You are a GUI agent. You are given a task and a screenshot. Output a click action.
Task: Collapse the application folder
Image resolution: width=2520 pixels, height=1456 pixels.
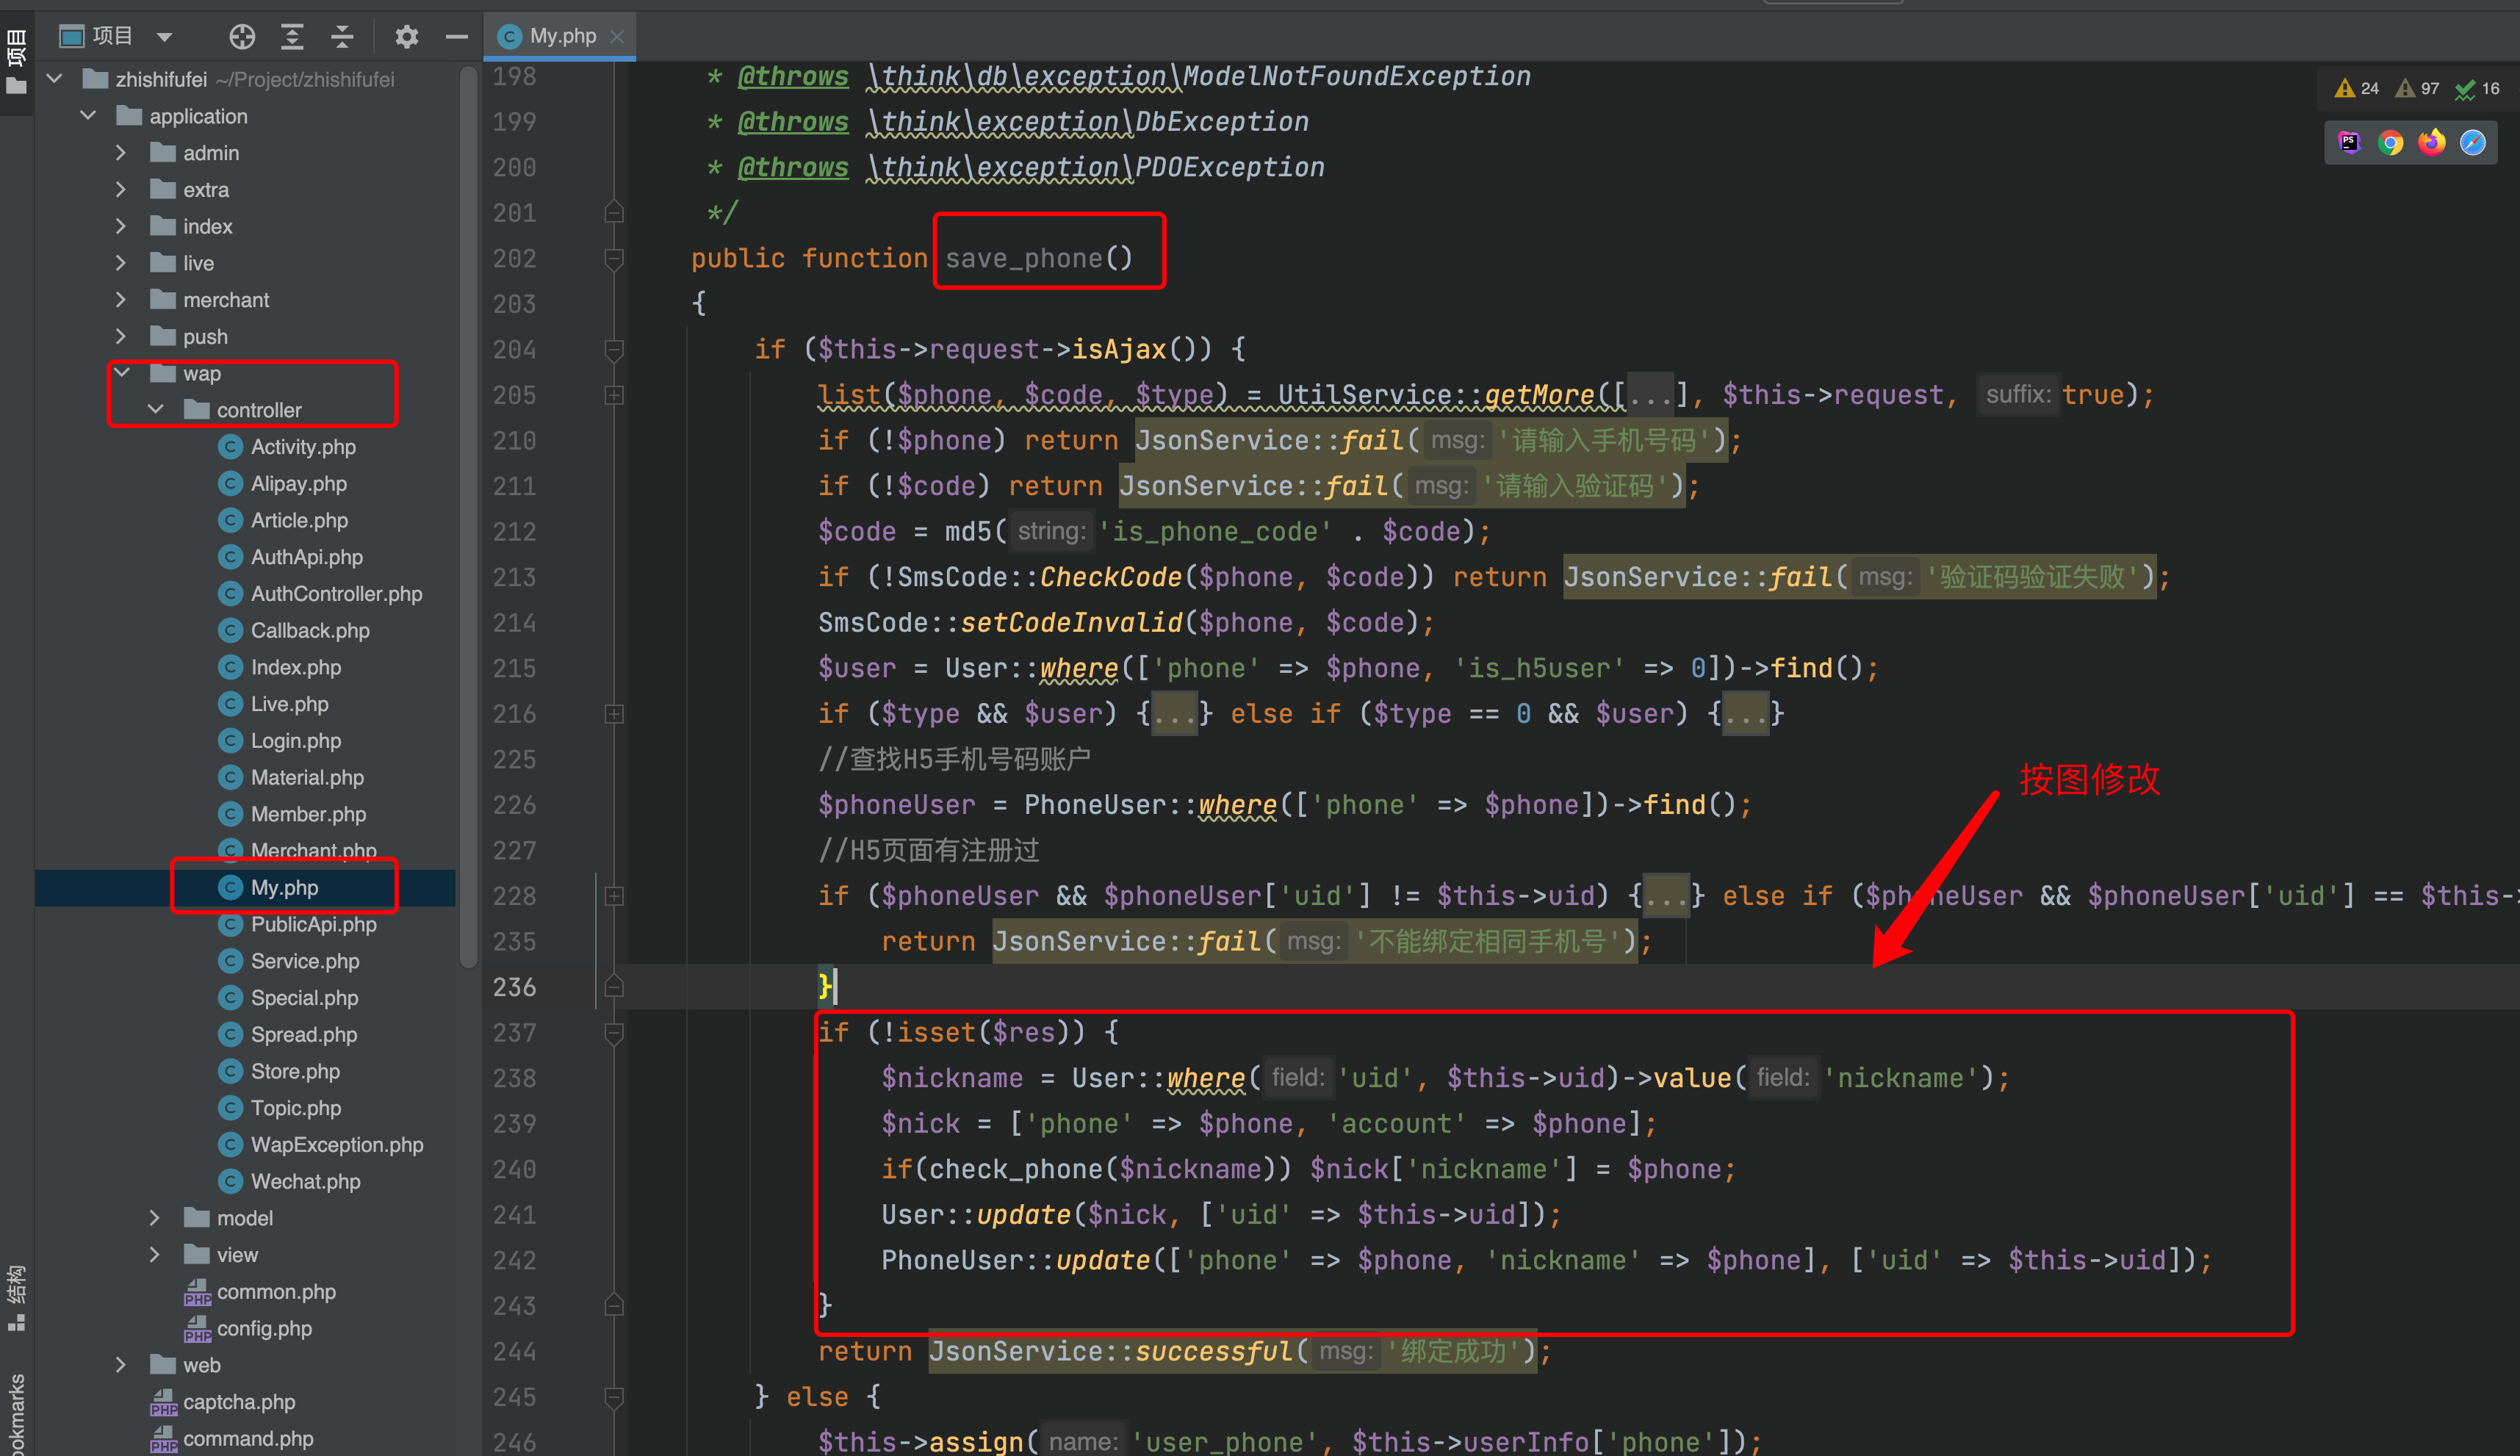point(88,116)
